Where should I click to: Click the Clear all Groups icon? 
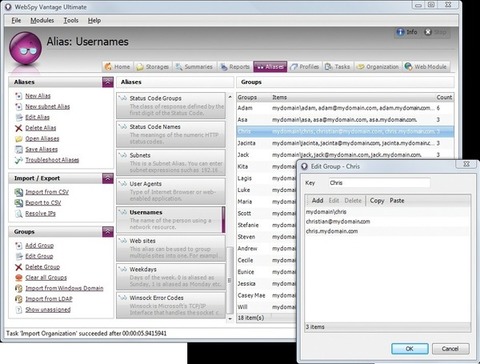click(x=19, y=277)
